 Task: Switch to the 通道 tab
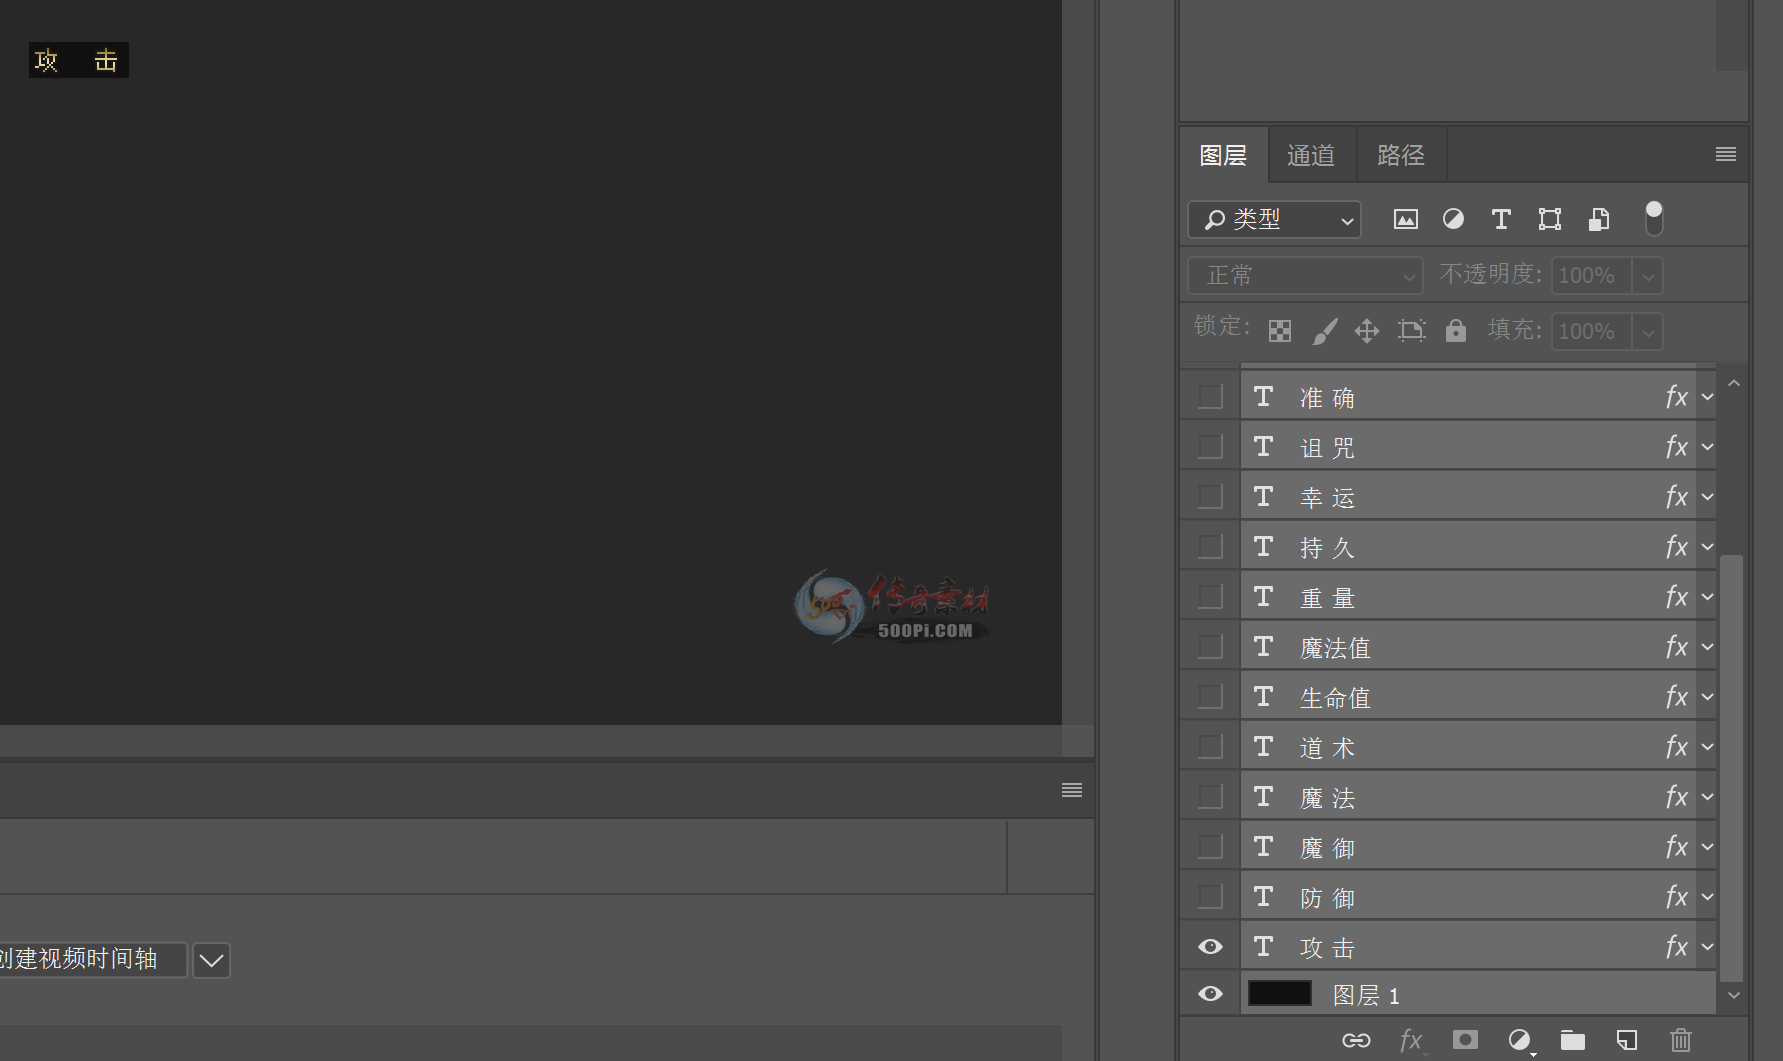click(1311, 155)
